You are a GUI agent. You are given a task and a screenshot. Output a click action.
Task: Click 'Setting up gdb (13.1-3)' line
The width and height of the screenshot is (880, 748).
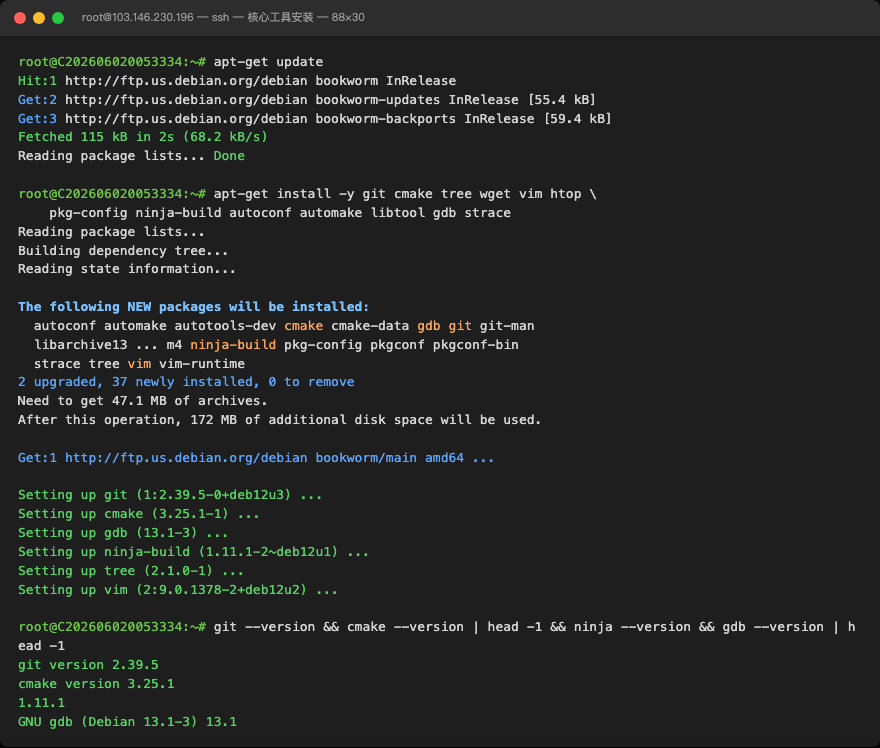(123, 533)
